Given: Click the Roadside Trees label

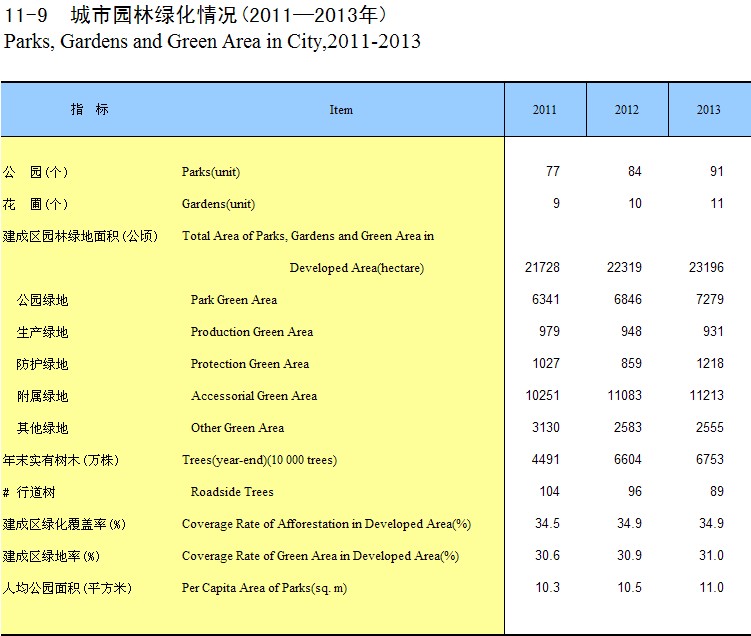Looking at the screenshot, I should (x=232, y=492).
